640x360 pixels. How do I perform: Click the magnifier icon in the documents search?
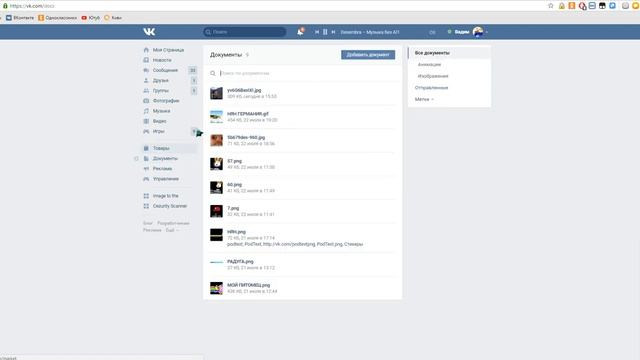pos(213,73)
